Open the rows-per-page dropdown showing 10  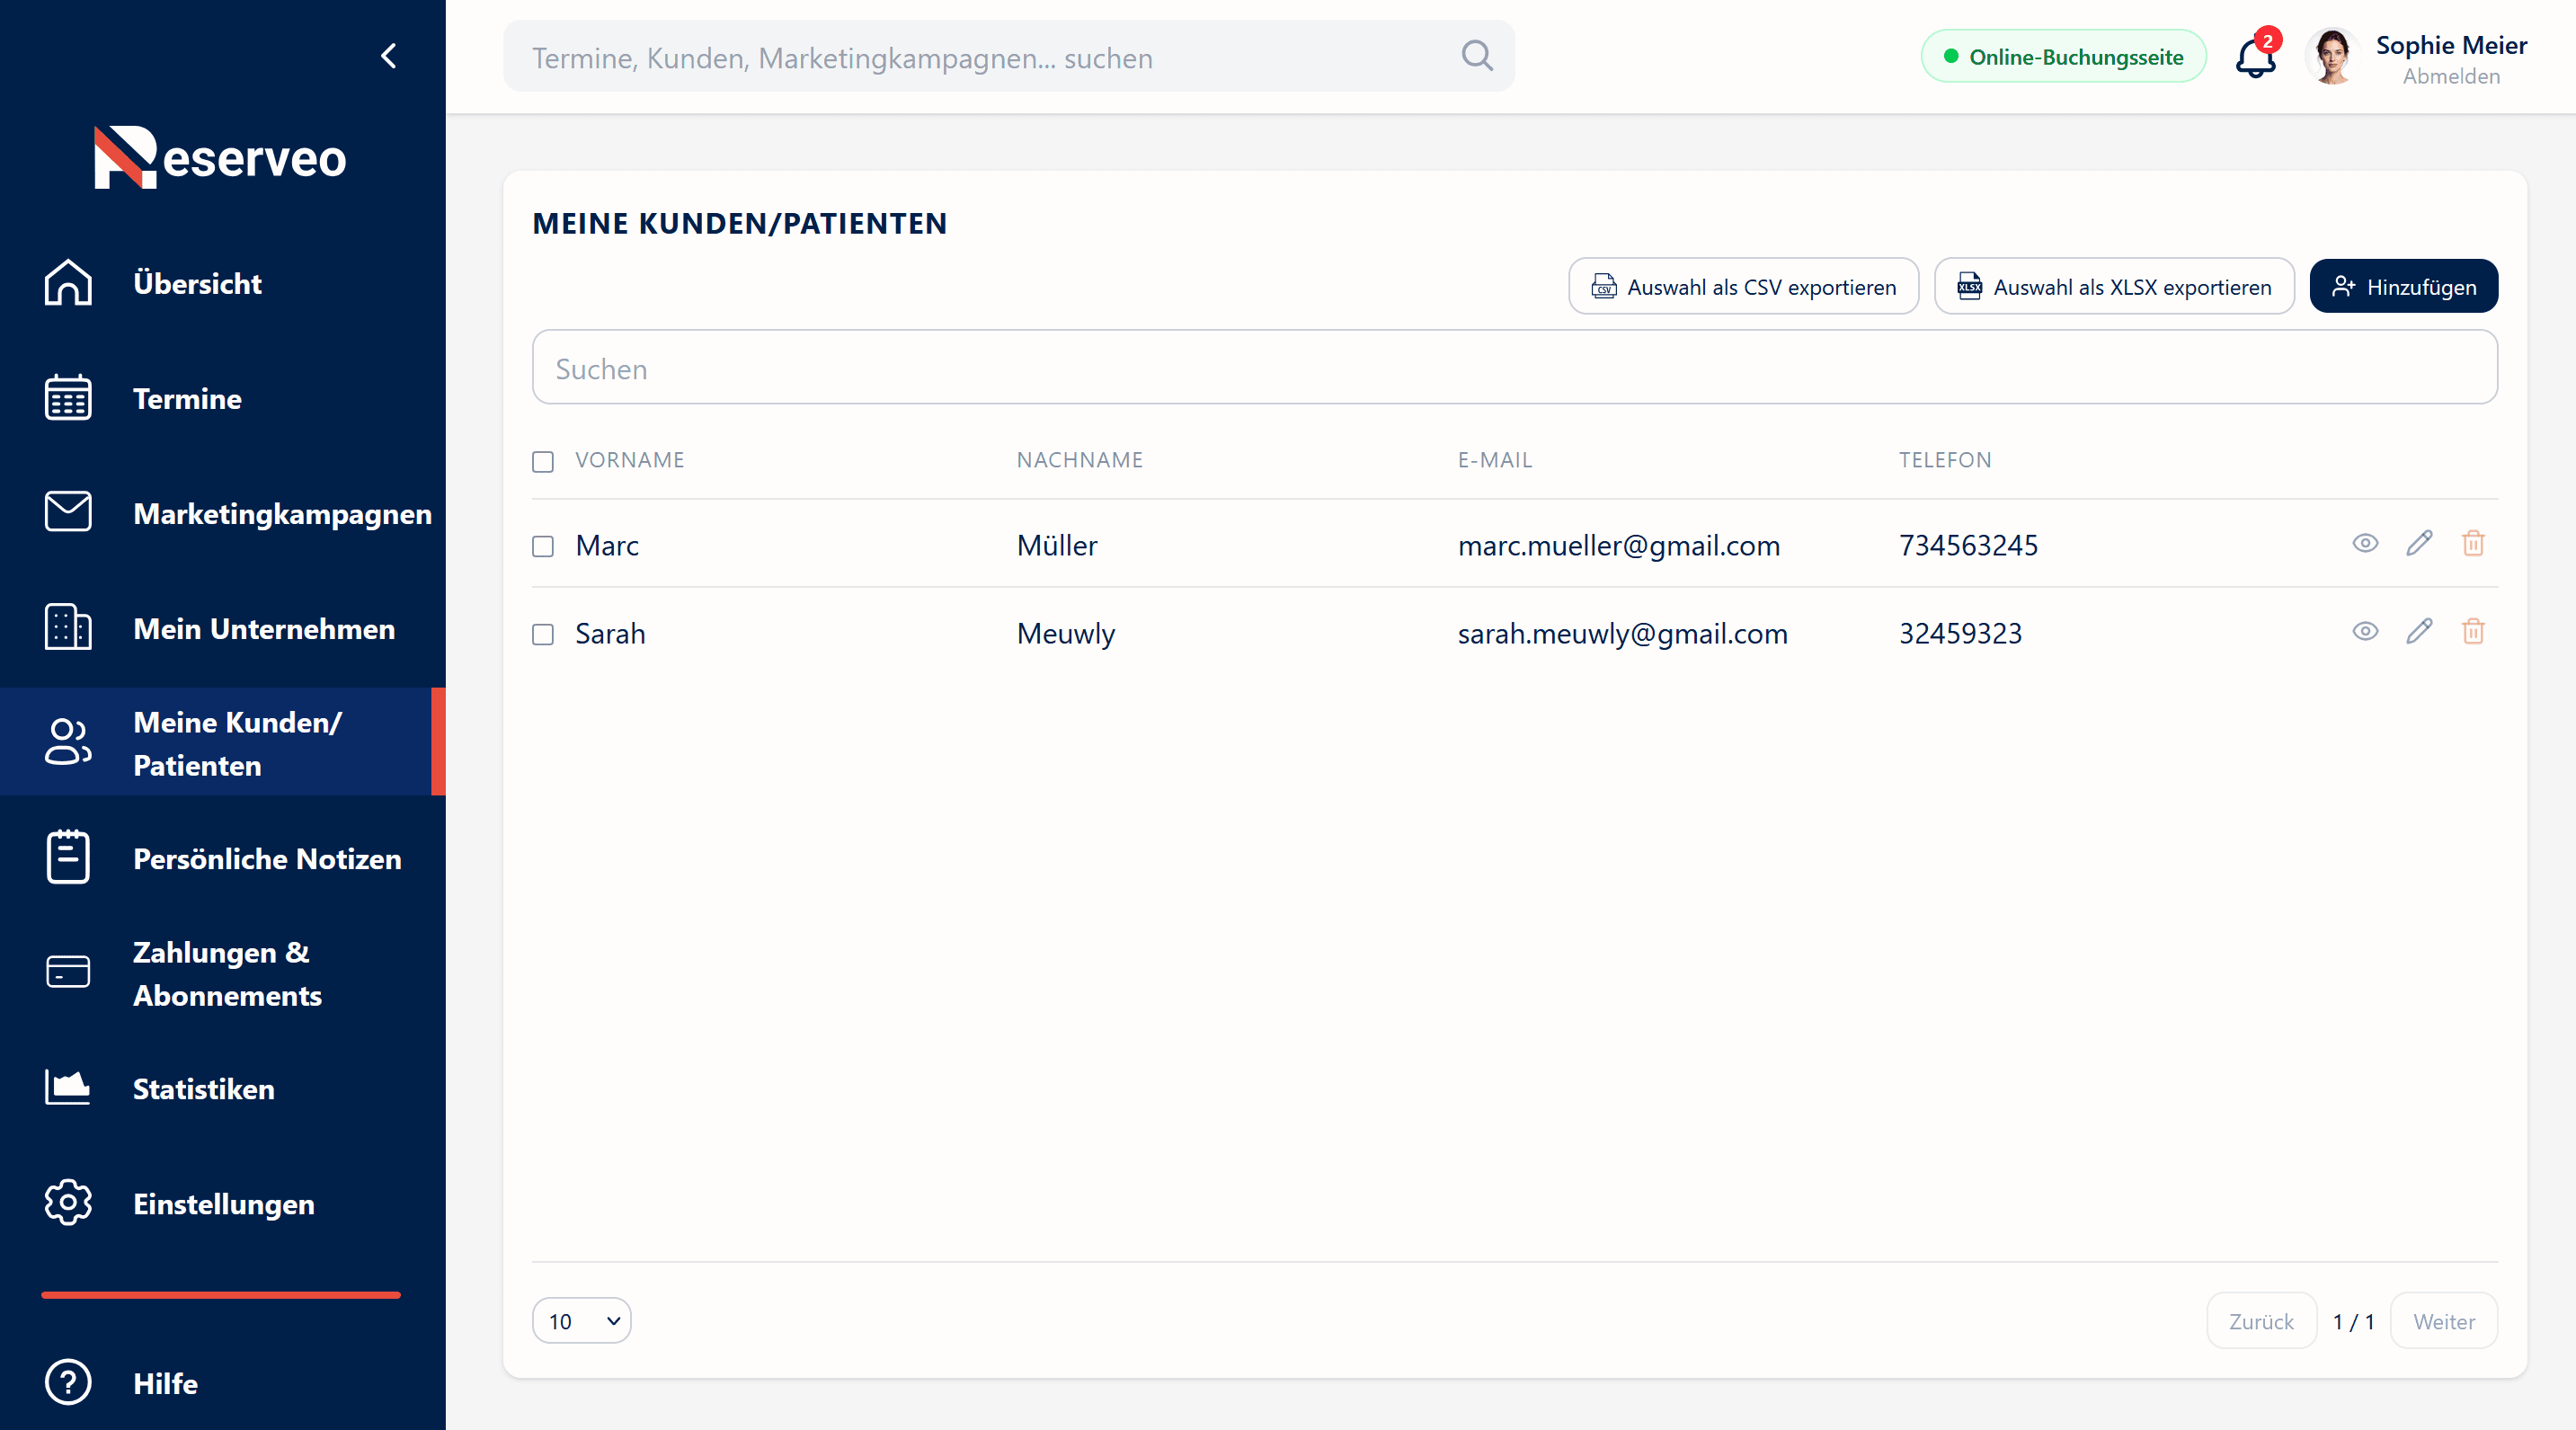coord(581,1320)
